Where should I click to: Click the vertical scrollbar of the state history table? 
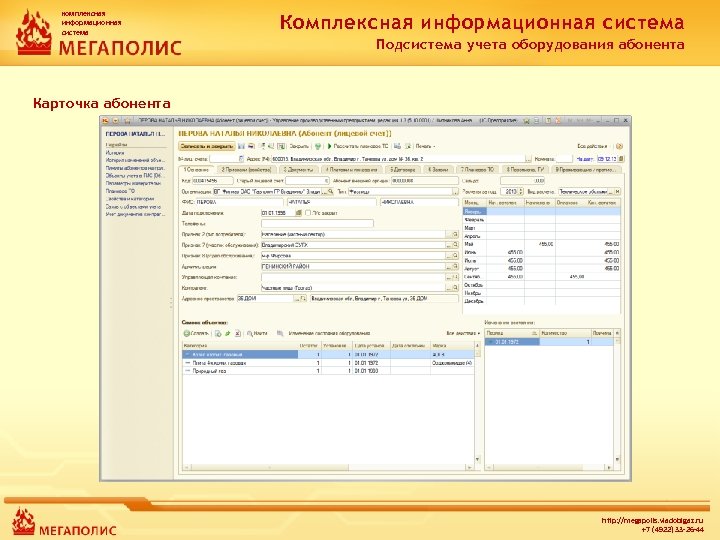click(617, 398)
